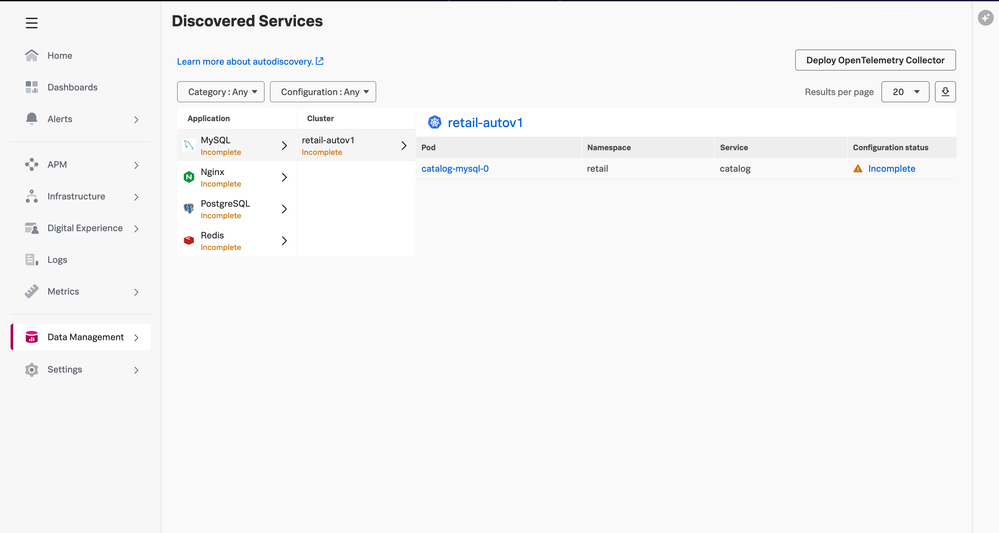This screenshot has height=533, width=999.
Task: Open the catalog-mysql-0 pod link
Action: click(x=455, y=169)
